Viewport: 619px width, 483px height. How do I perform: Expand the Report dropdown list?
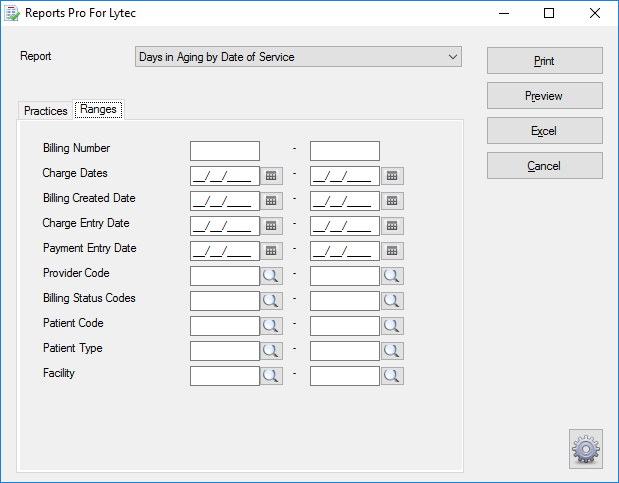pos(453,57)
